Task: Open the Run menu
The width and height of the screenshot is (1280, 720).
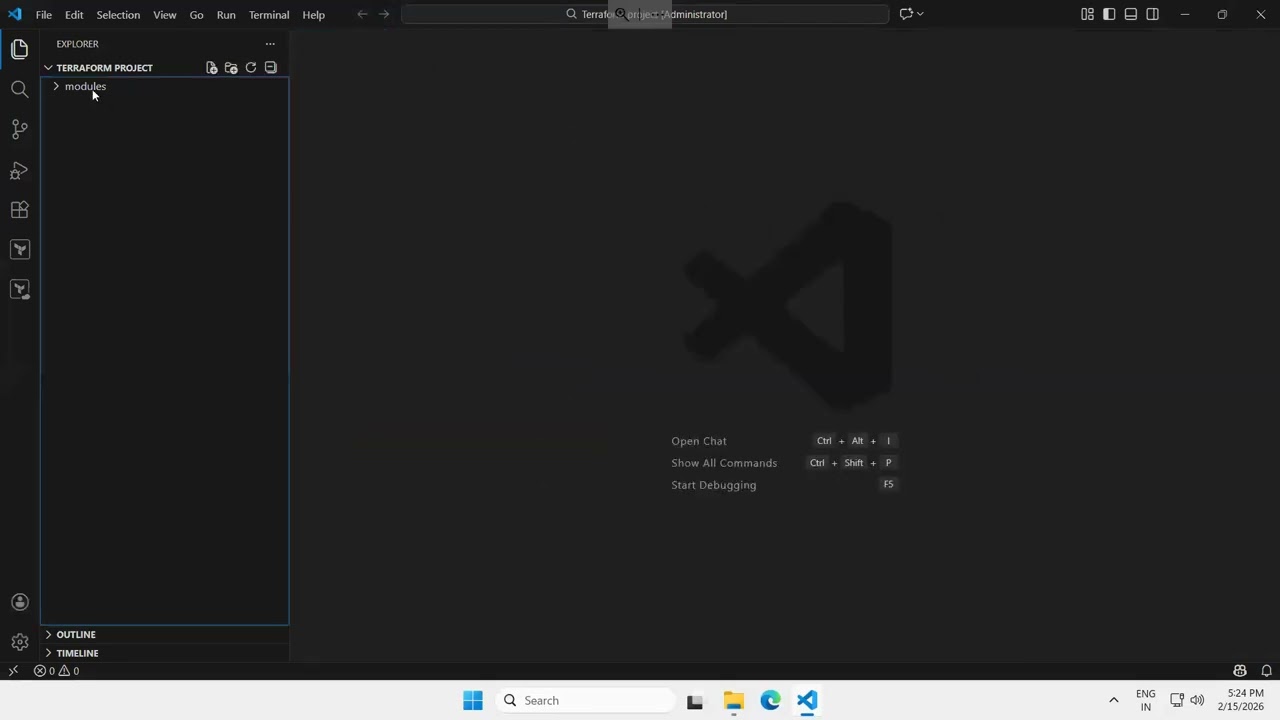Action: [x=226, y=15]
